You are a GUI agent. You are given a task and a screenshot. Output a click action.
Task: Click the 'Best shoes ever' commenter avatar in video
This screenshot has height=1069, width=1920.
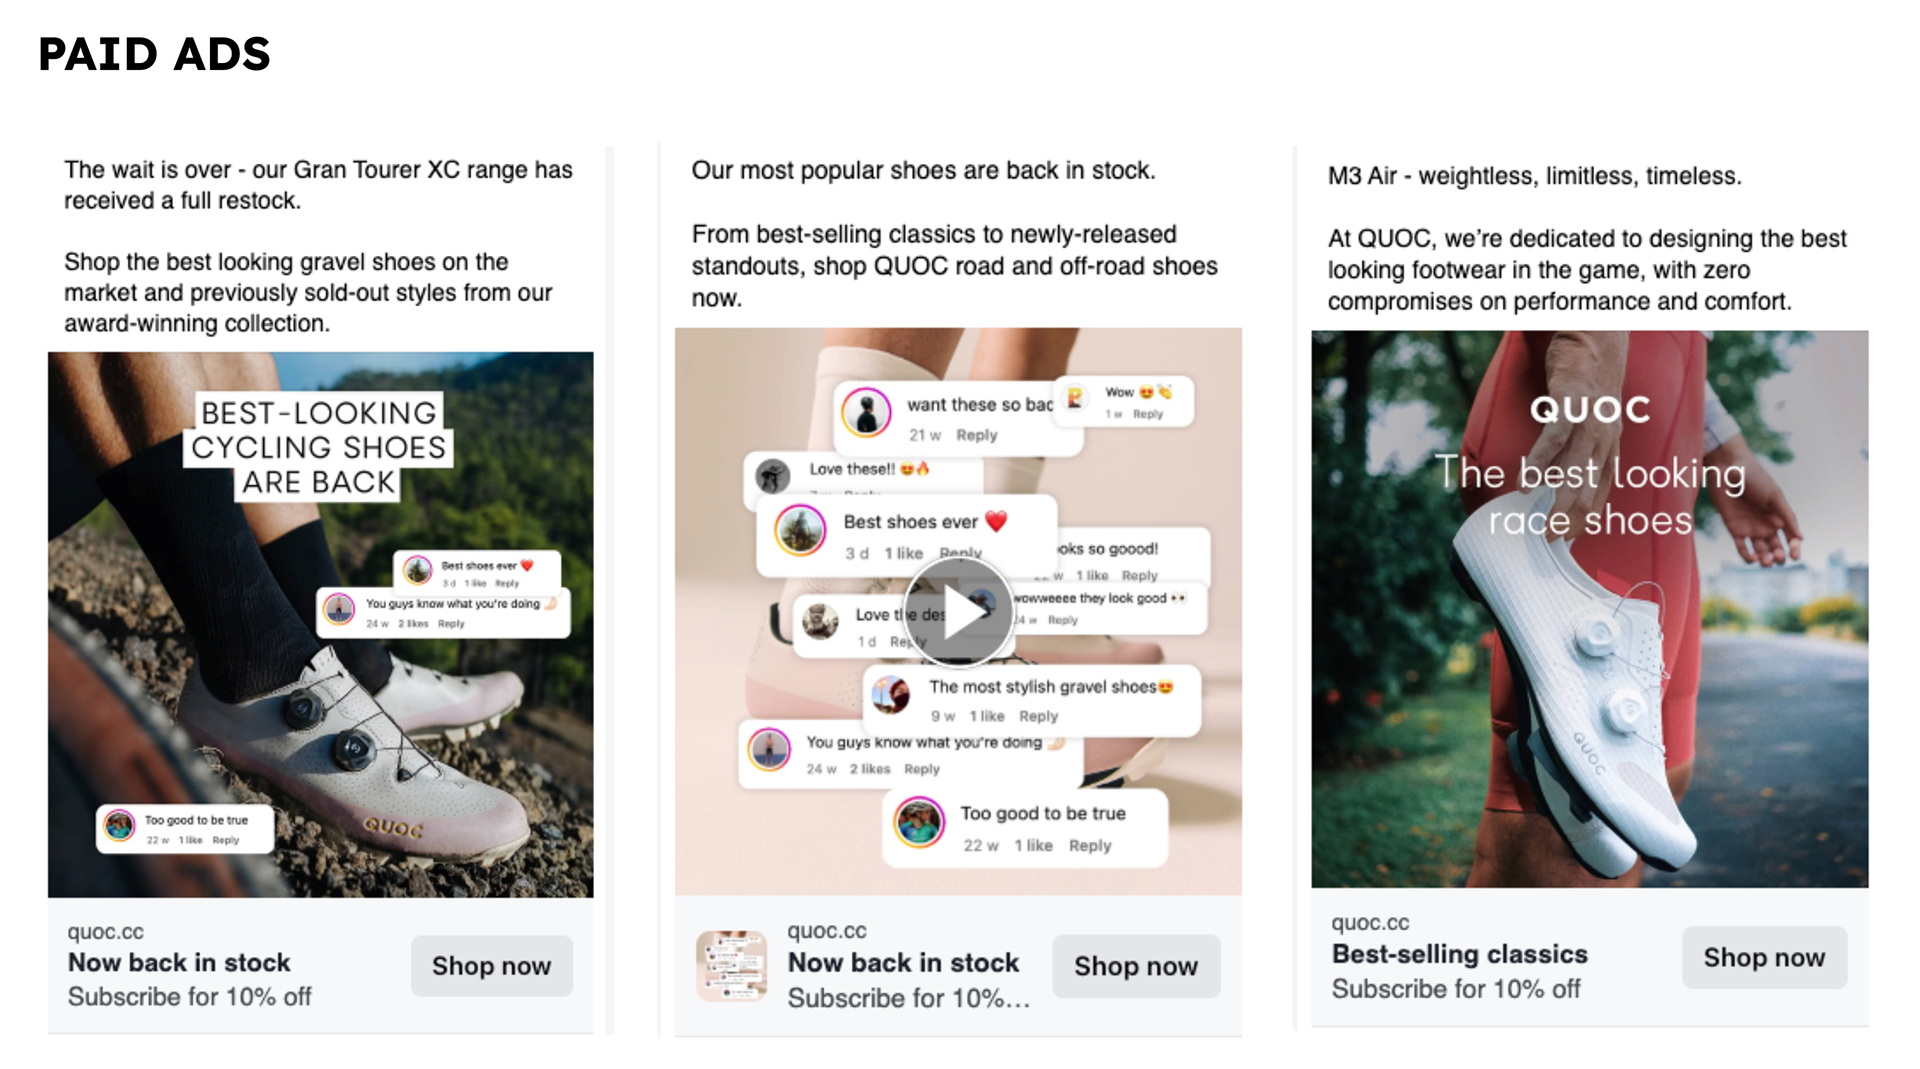[x=800, y=530]
